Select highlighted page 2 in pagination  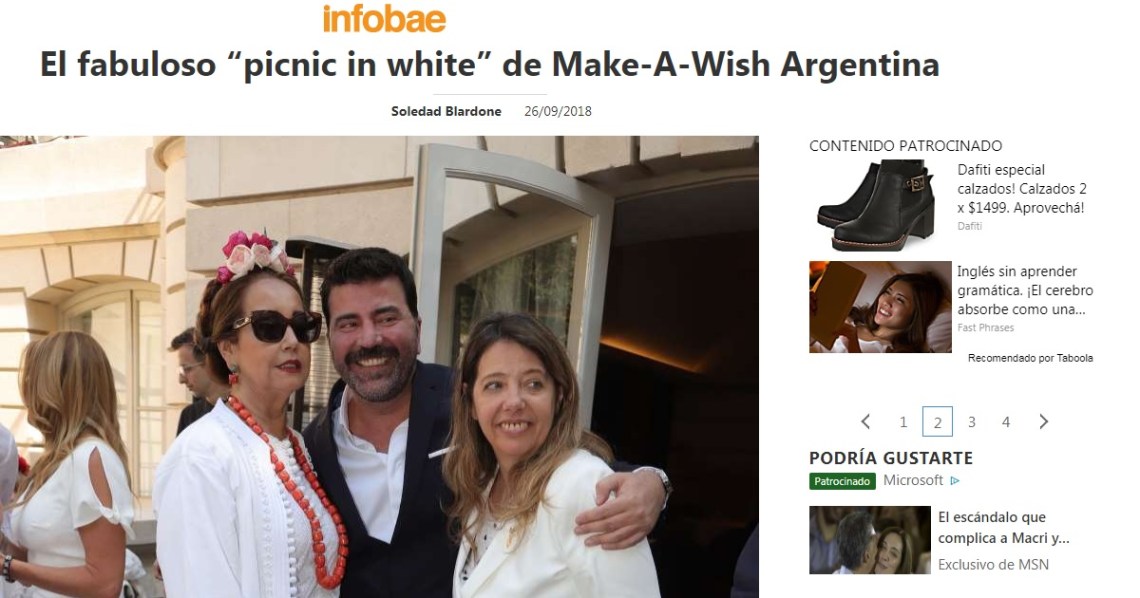937,421
